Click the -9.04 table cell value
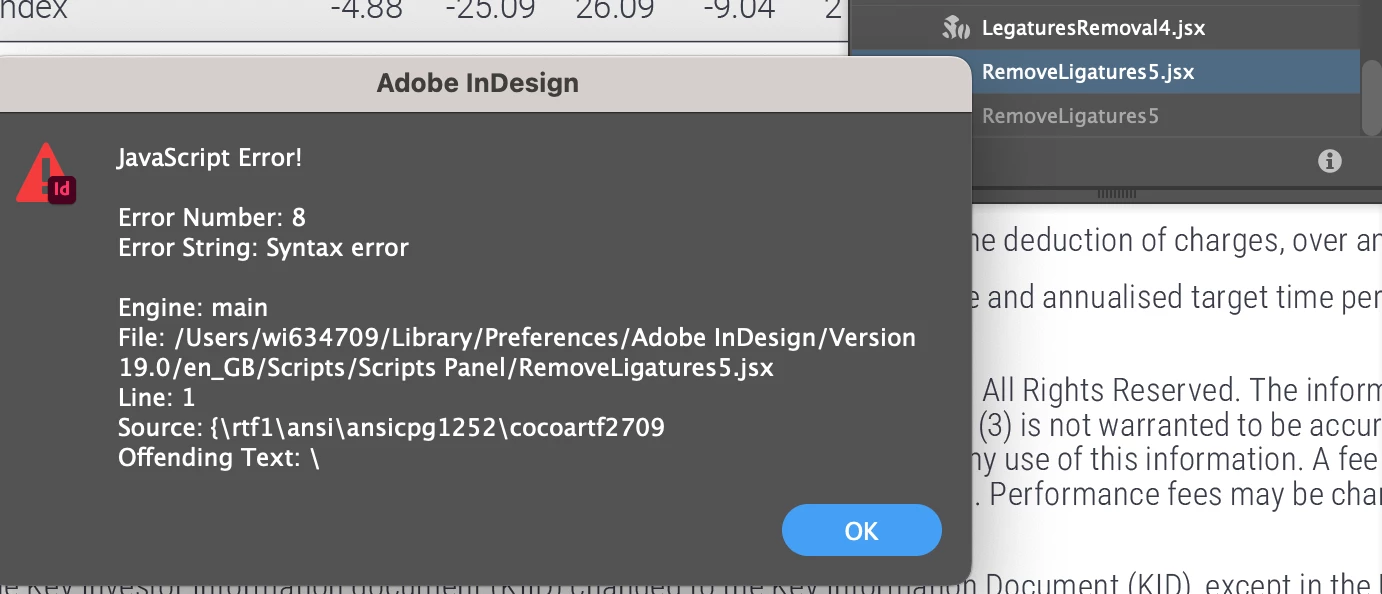This screenshot has width=1382, height=594. [x=739, y=10]
